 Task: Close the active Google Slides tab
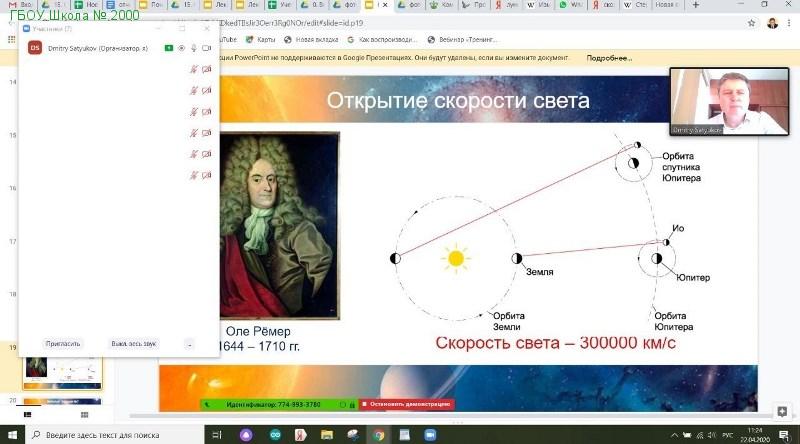click(385, 5)
